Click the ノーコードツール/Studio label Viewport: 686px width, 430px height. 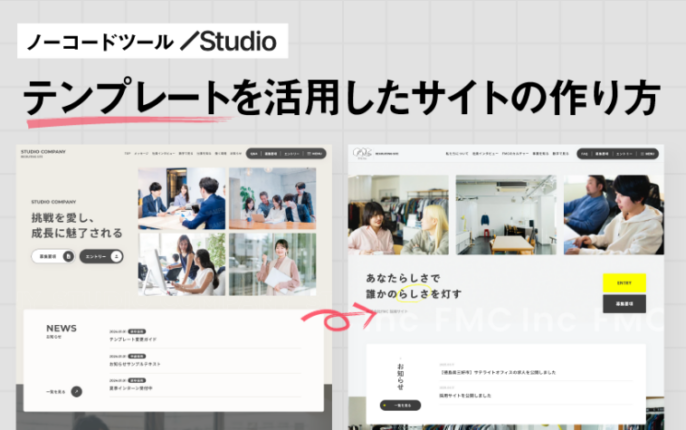coord(152,41)
